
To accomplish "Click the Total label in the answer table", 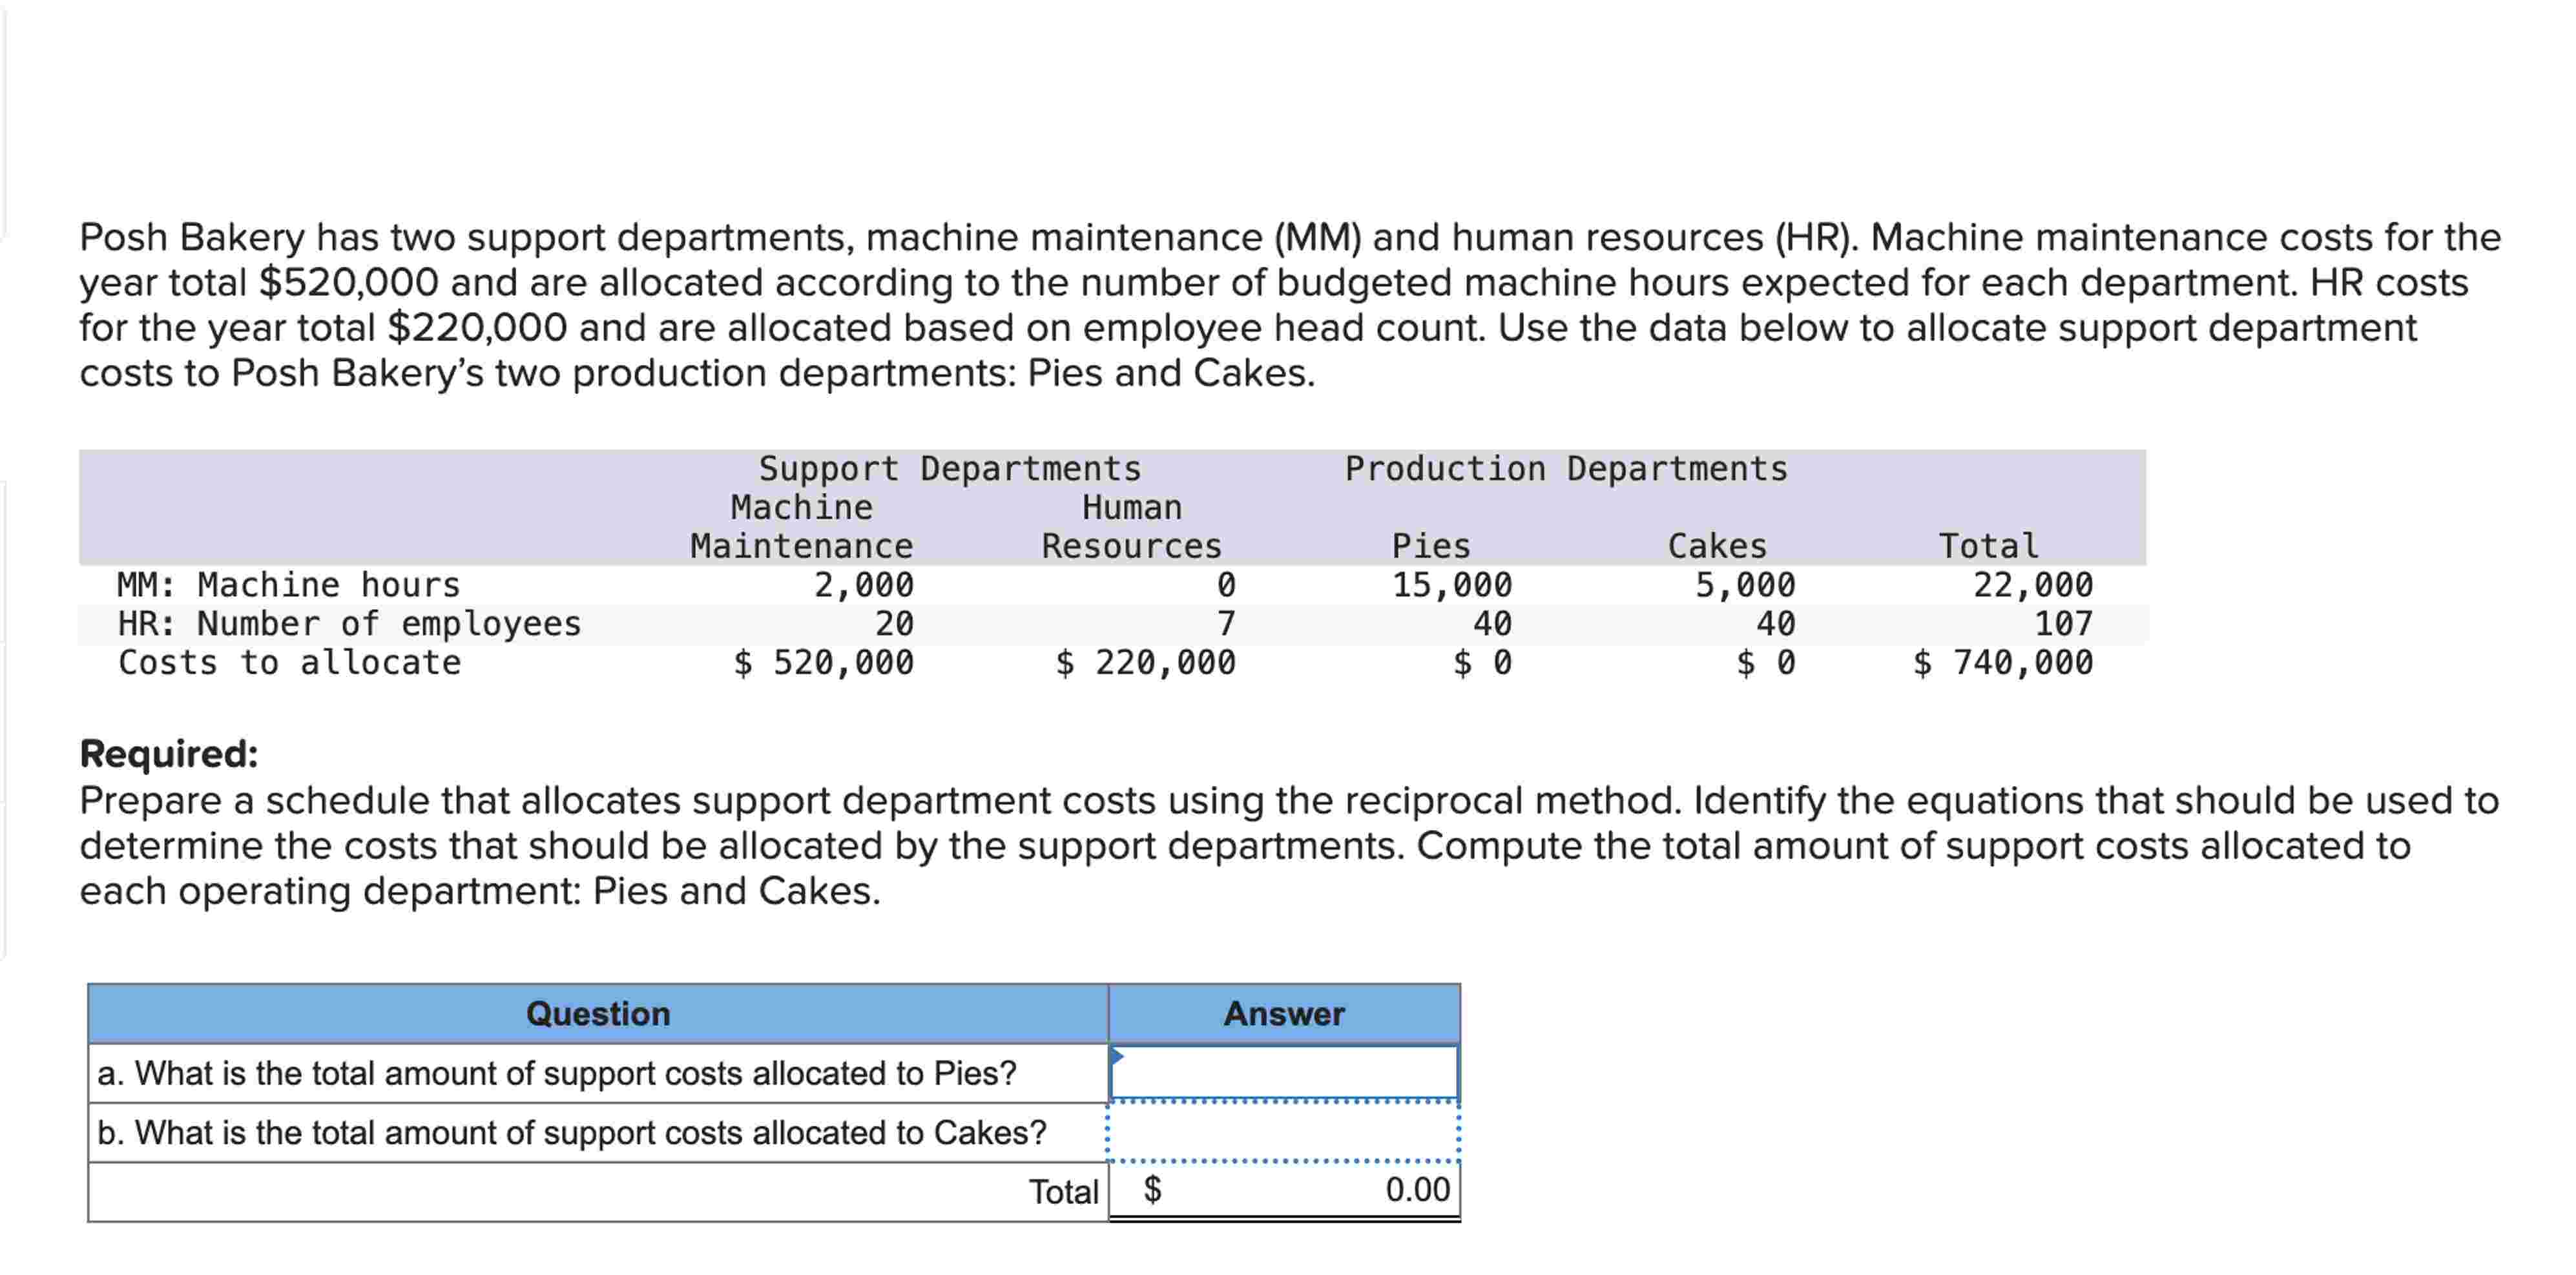I will (1064, 1192).
